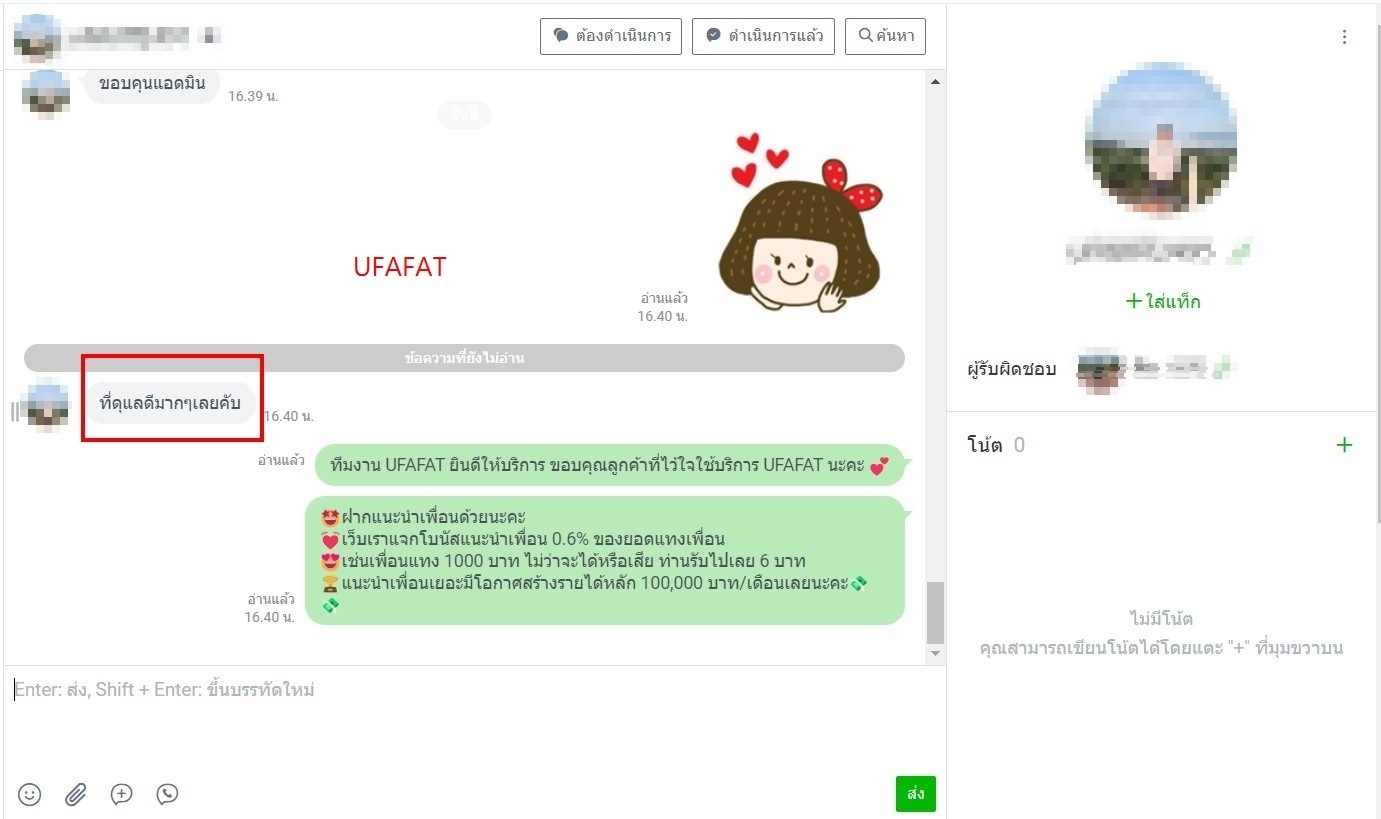The image size is (1381, 819).
Task: Open the emoji and sticker picker
Action: click(30, 794)
